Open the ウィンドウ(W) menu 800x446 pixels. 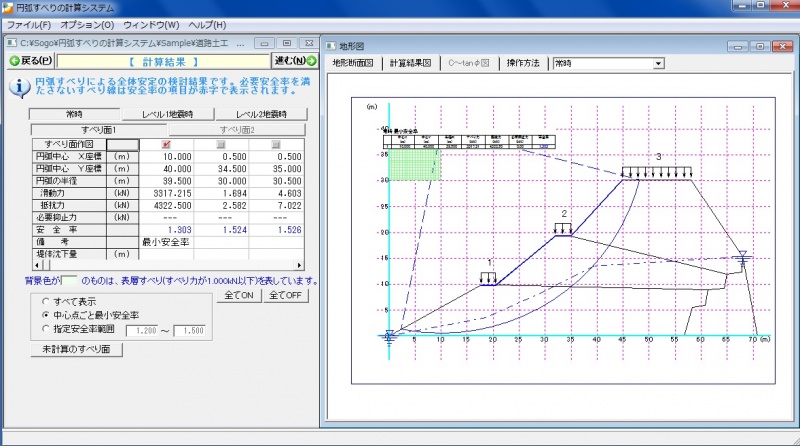click(151, 24)
